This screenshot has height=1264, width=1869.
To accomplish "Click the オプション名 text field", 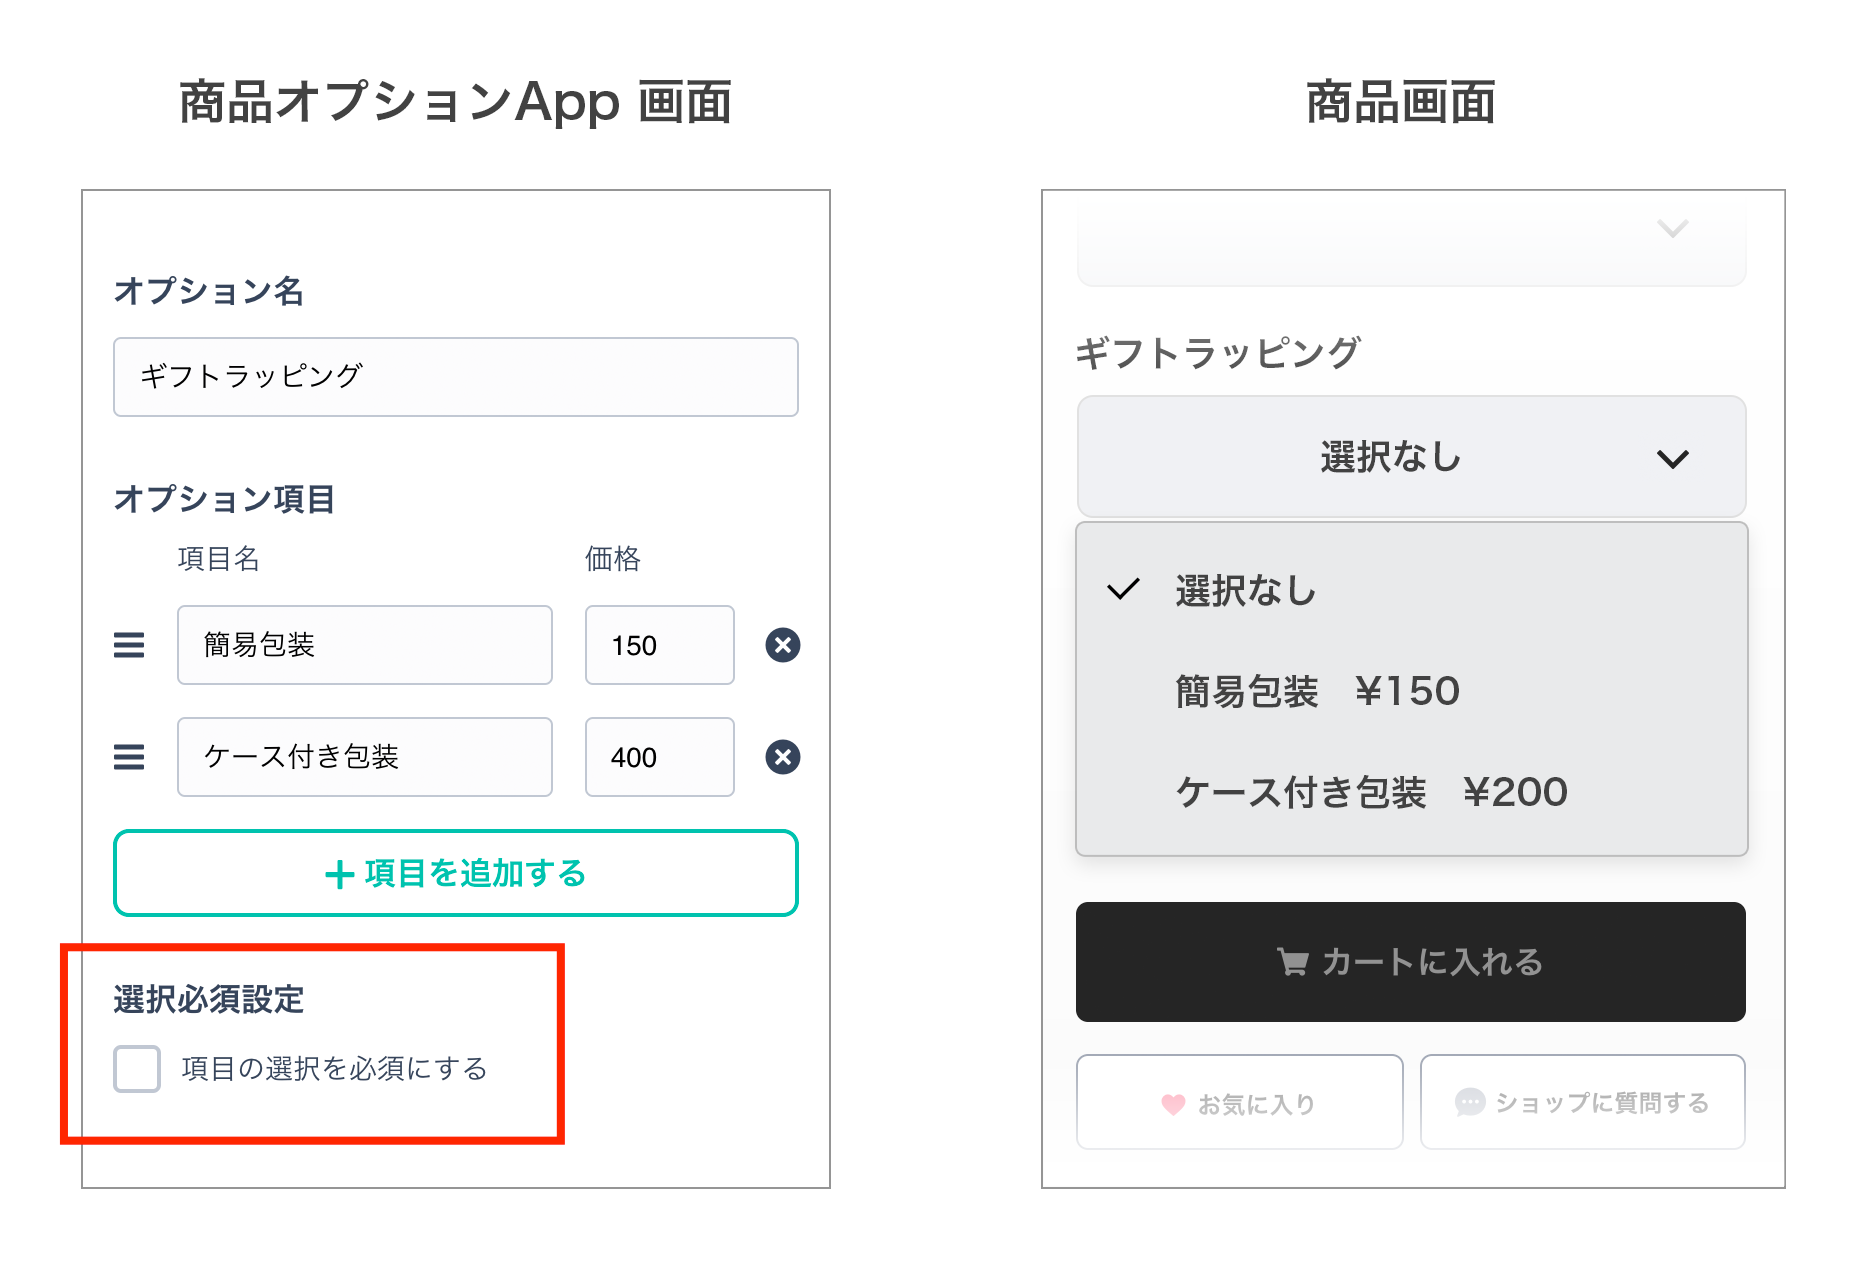I will pos(456,377).
